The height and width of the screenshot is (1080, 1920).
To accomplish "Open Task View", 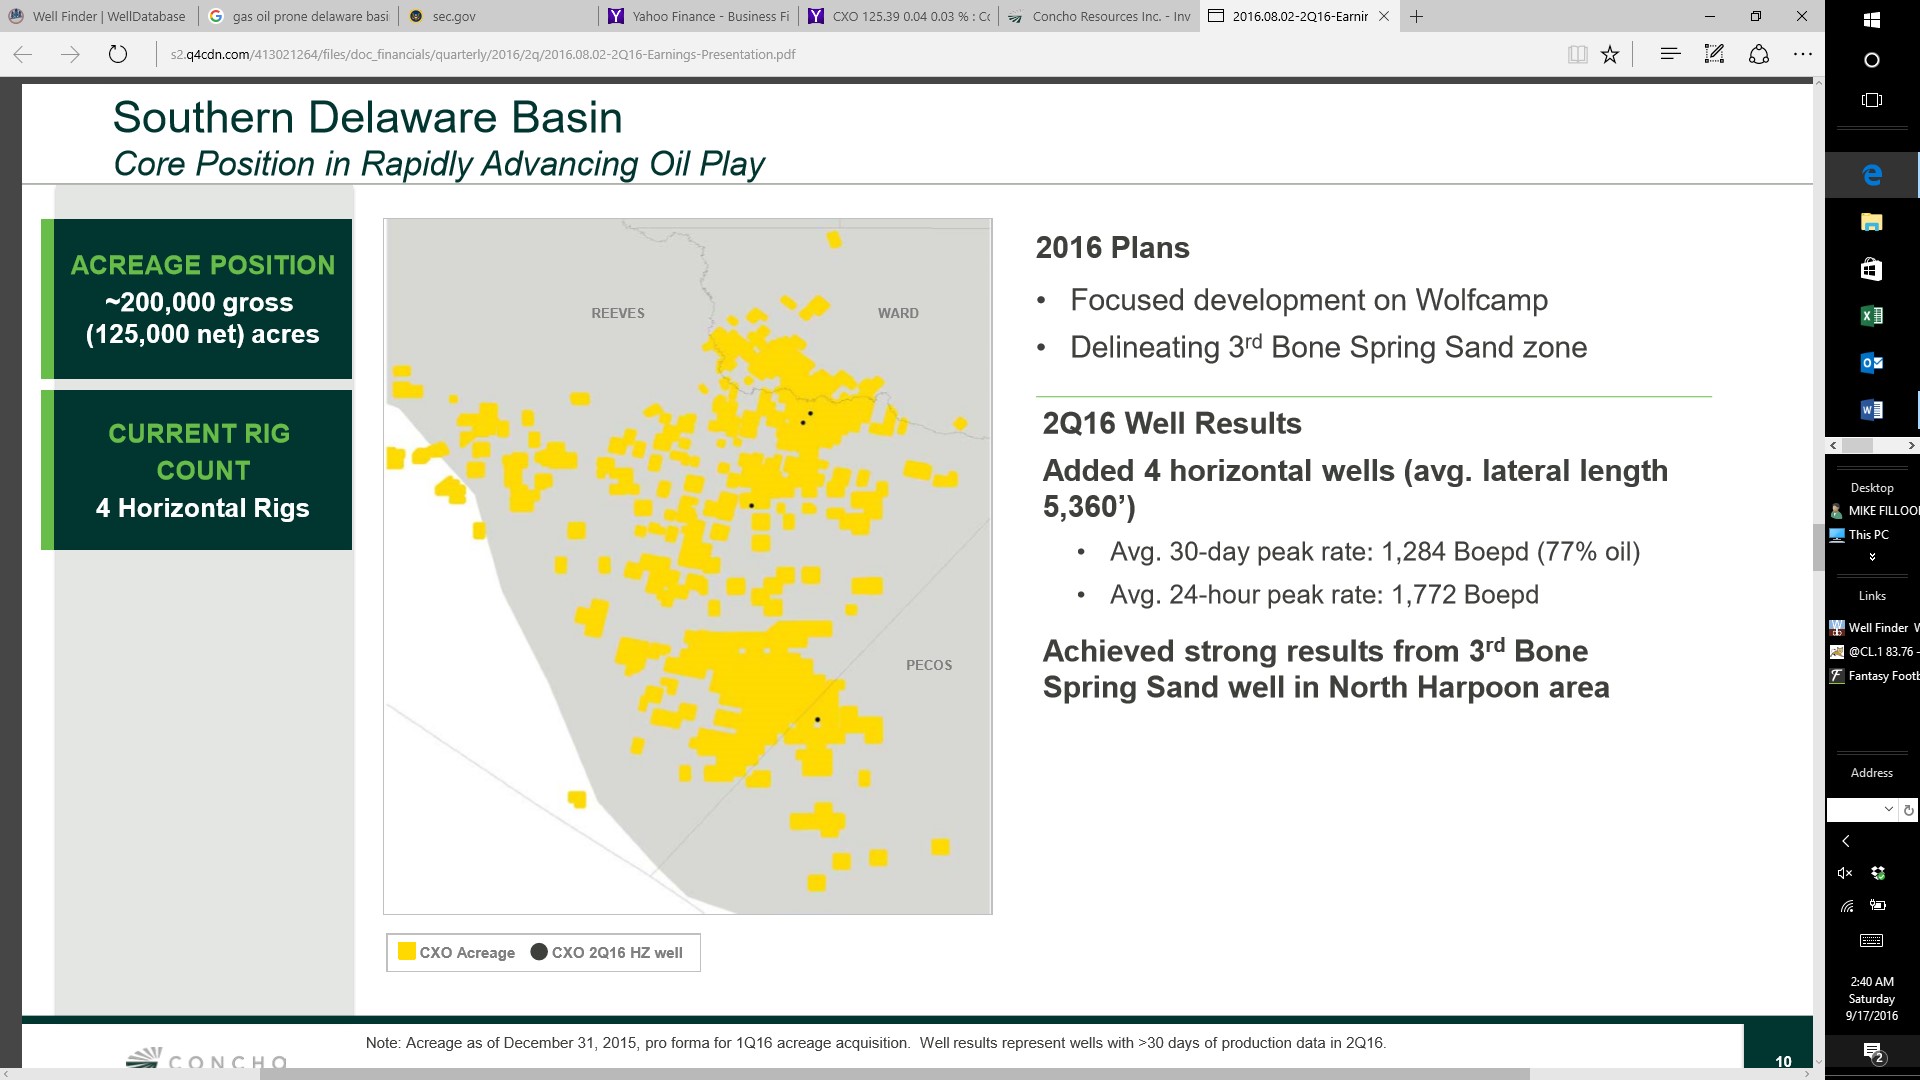I will [1872, 100].
